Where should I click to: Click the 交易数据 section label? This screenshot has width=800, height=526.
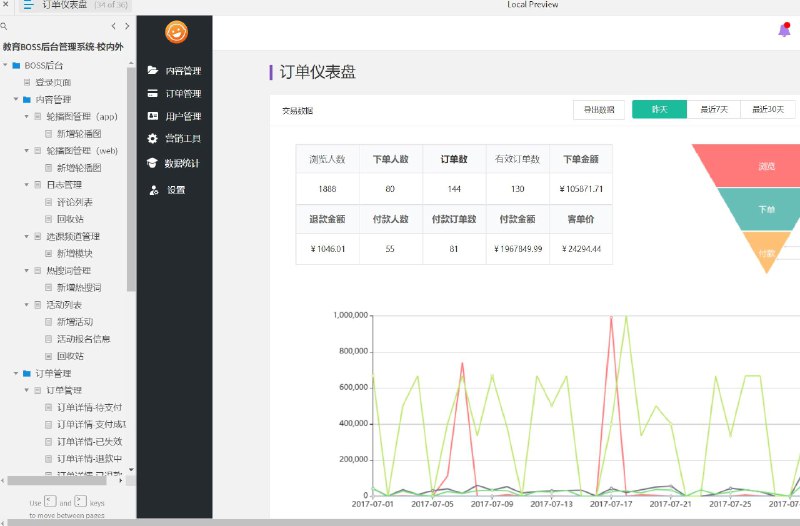(297, 111)
